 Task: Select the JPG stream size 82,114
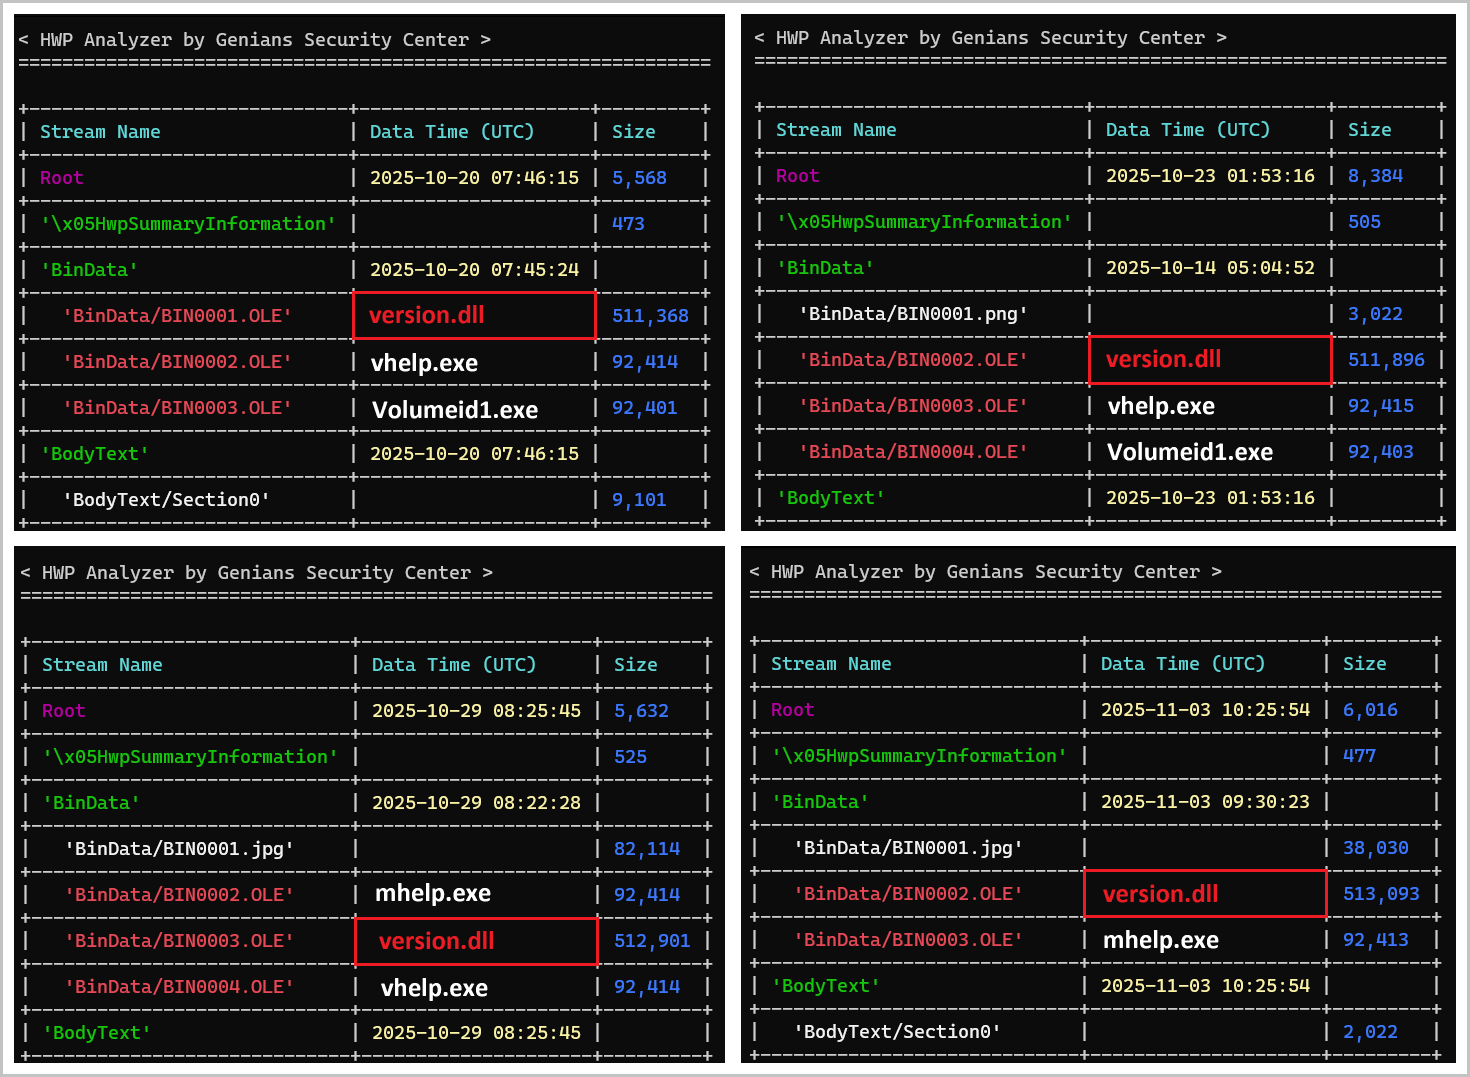click(x=647, y=849)
